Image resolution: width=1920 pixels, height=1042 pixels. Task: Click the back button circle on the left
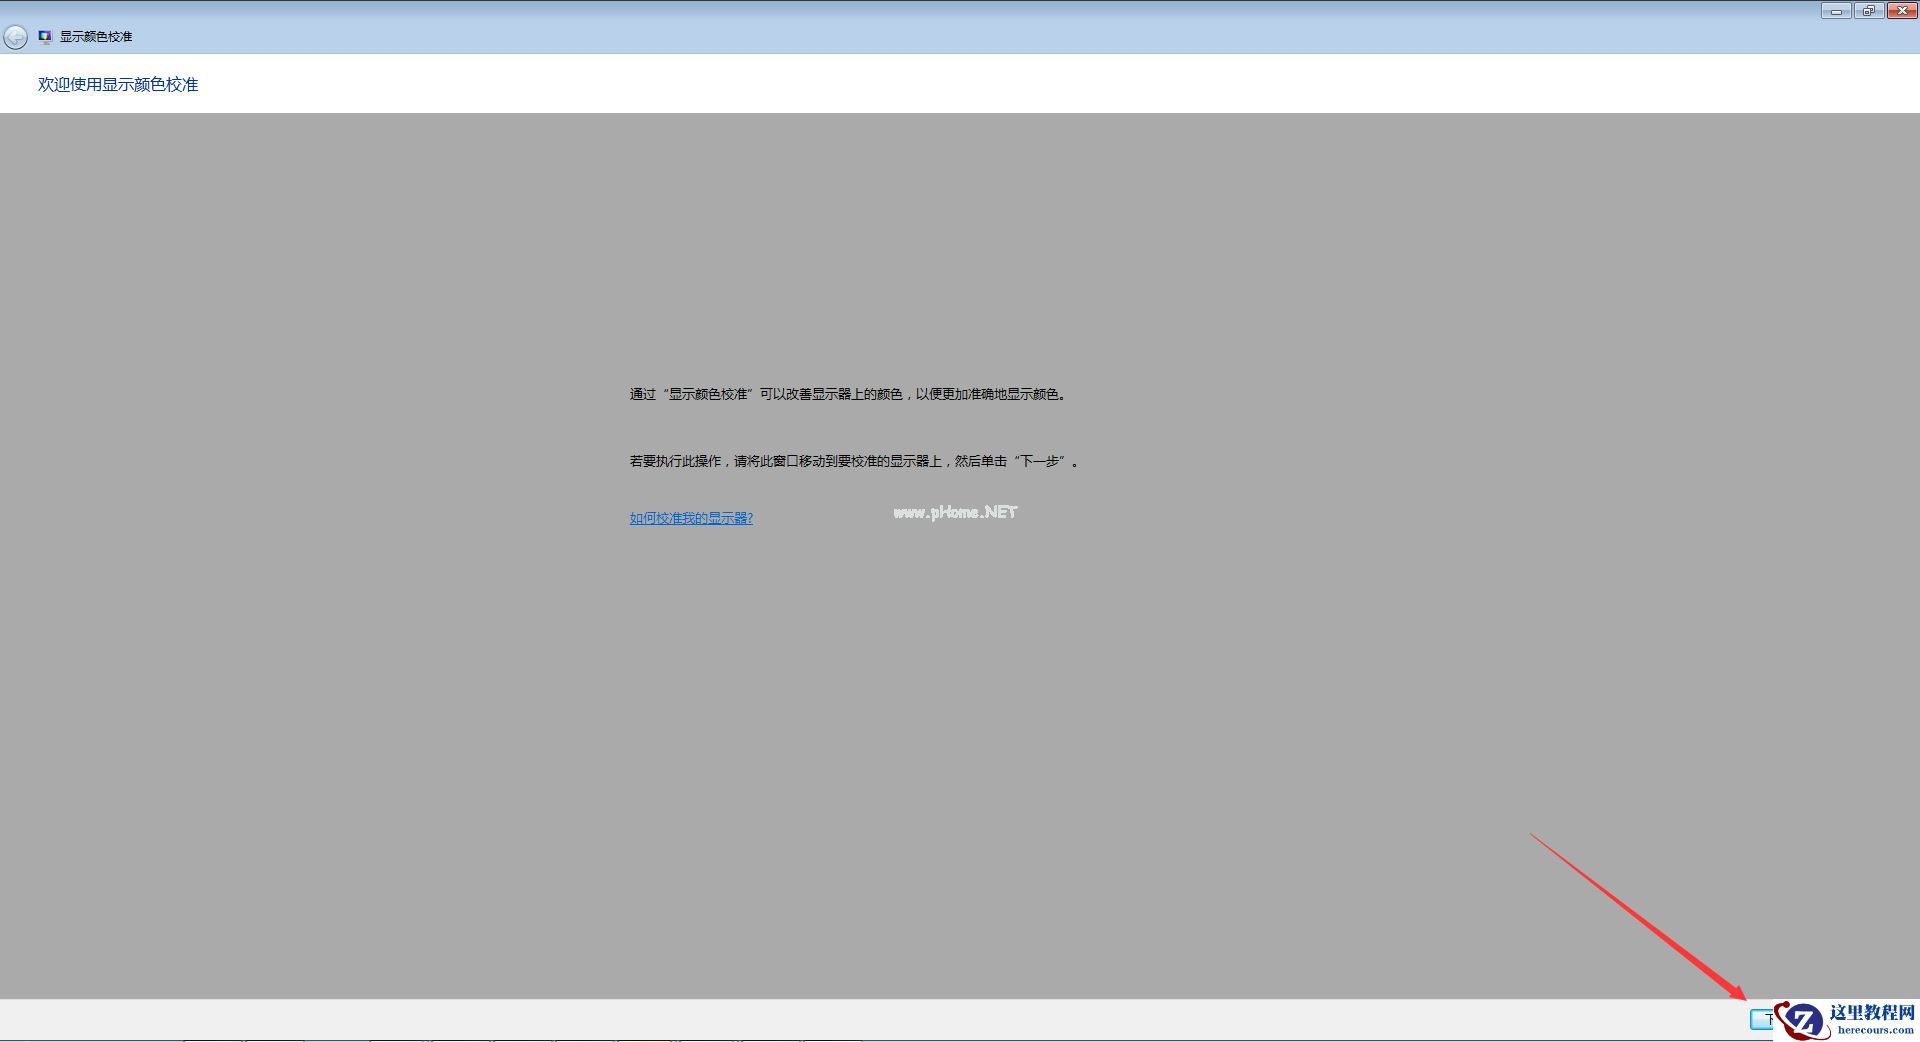pos(16,36)
